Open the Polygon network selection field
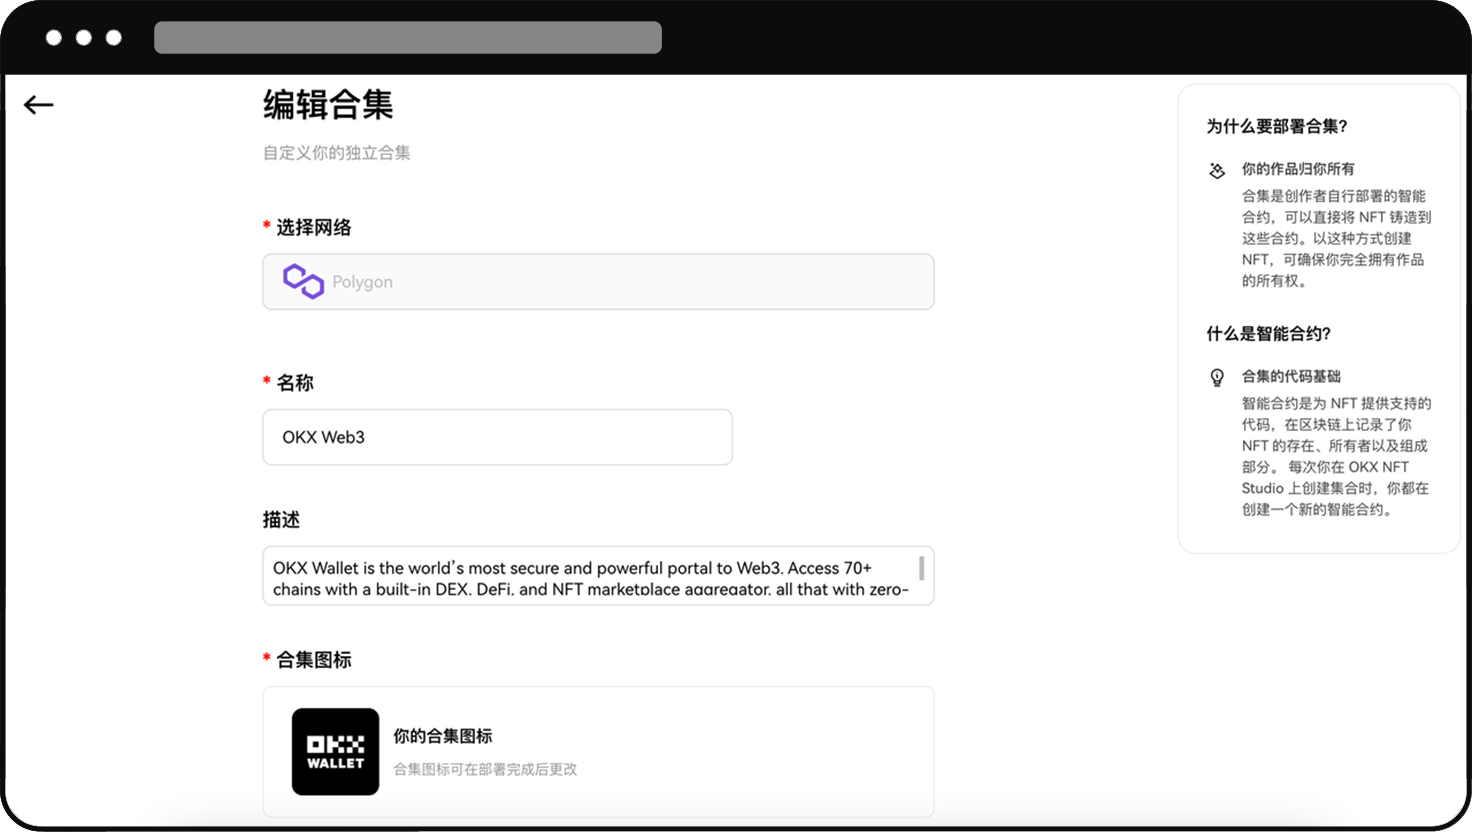 click(598, 282)
